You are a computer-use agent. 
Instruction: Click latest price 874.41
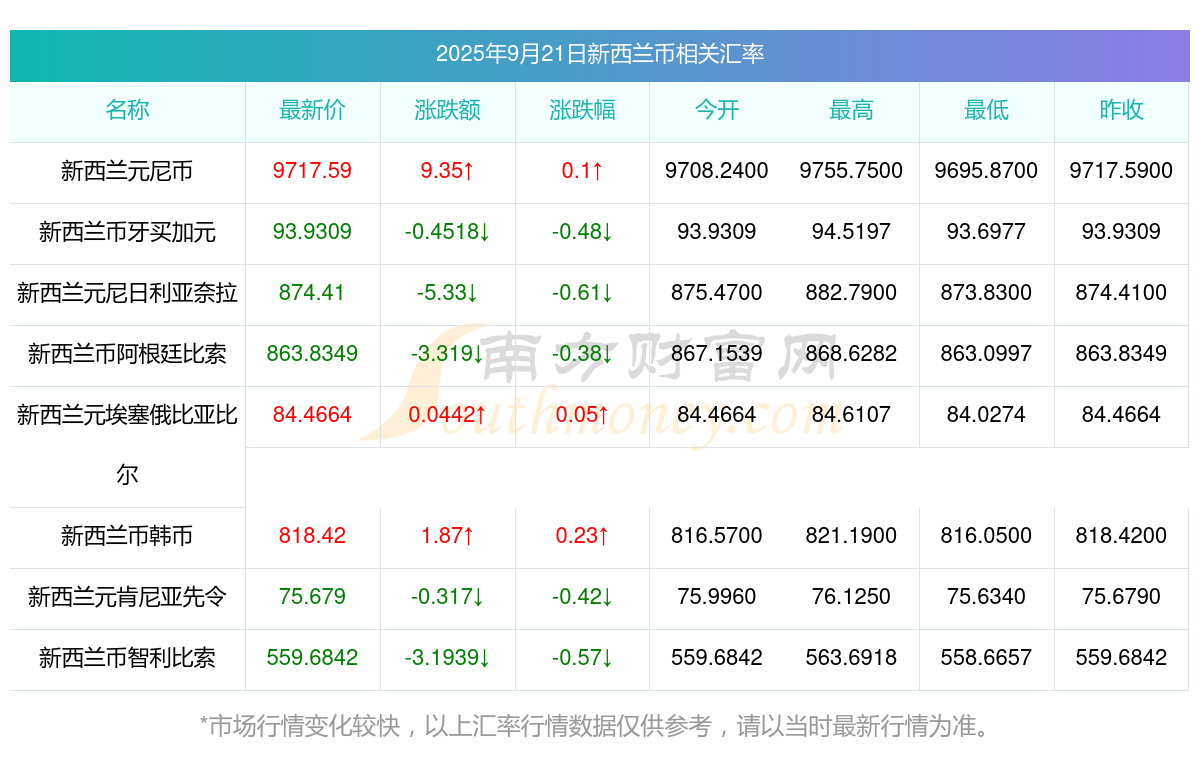[312, 293]
